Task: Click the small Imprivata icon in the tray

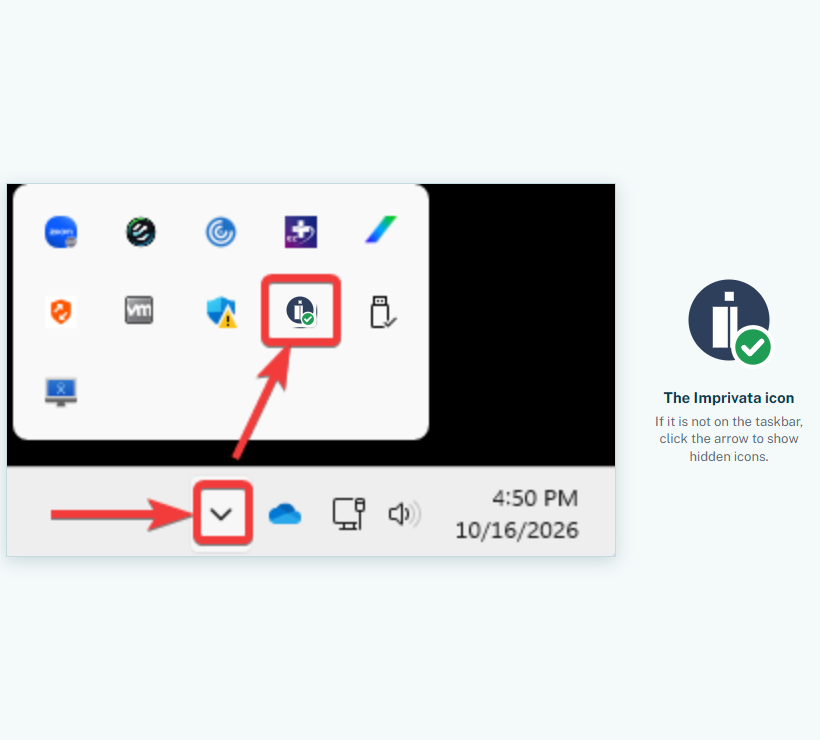Action: 301,311
